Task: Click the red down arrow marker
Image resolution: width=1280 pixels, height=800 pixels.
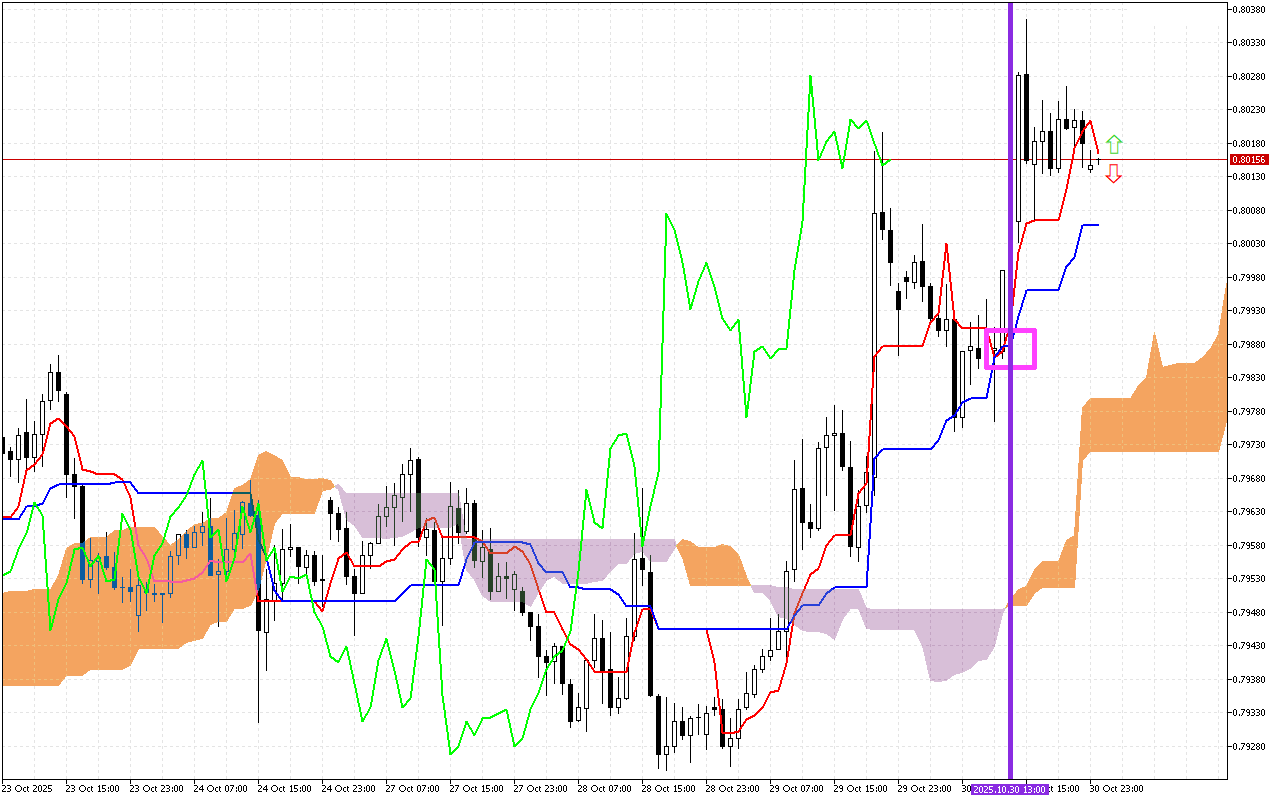Action: [x=1114, y=175]
